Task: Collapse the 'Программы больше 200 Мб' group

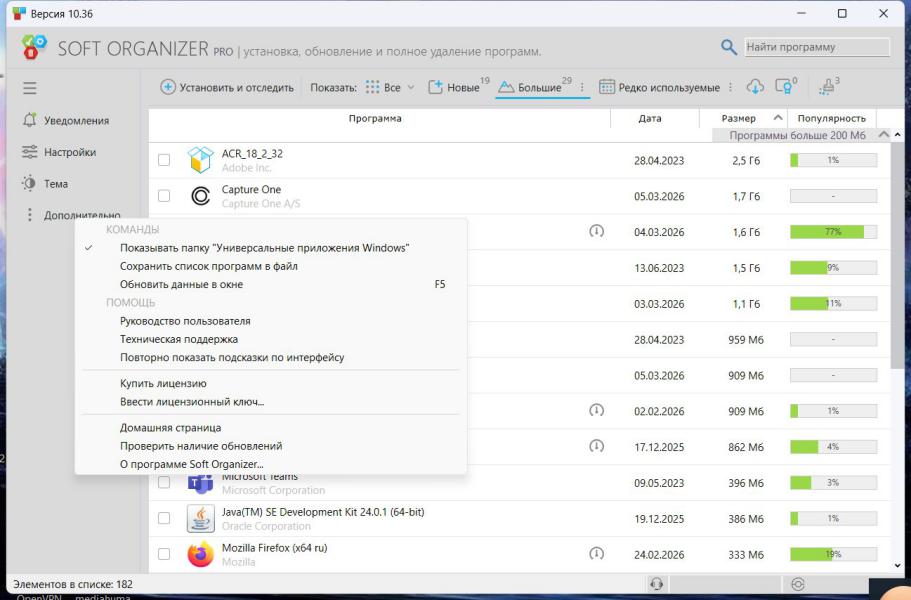Action: (883, 135)
